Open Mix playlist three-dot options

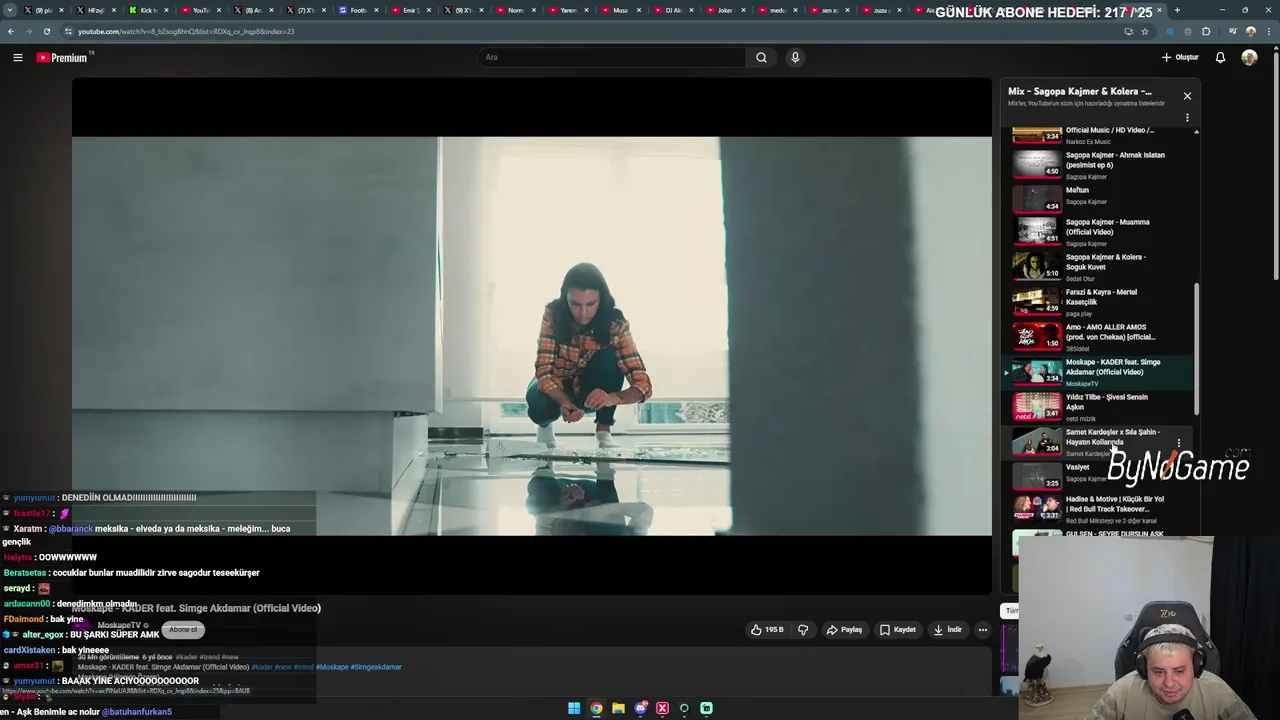pos(1187,117)
